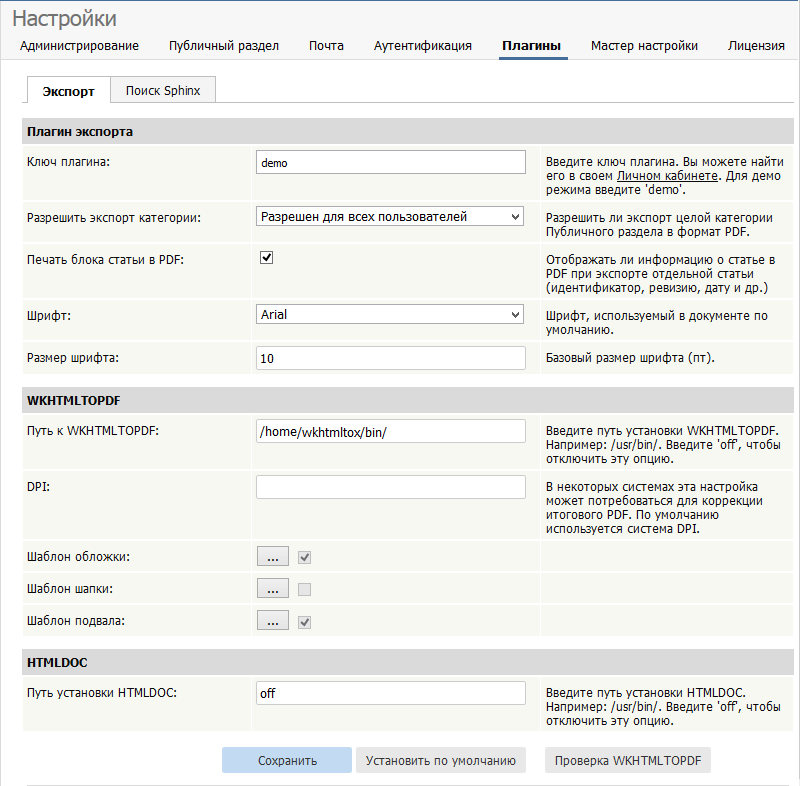
Task: Open the 'Лицензия' tab
Action: click(756, 45)
